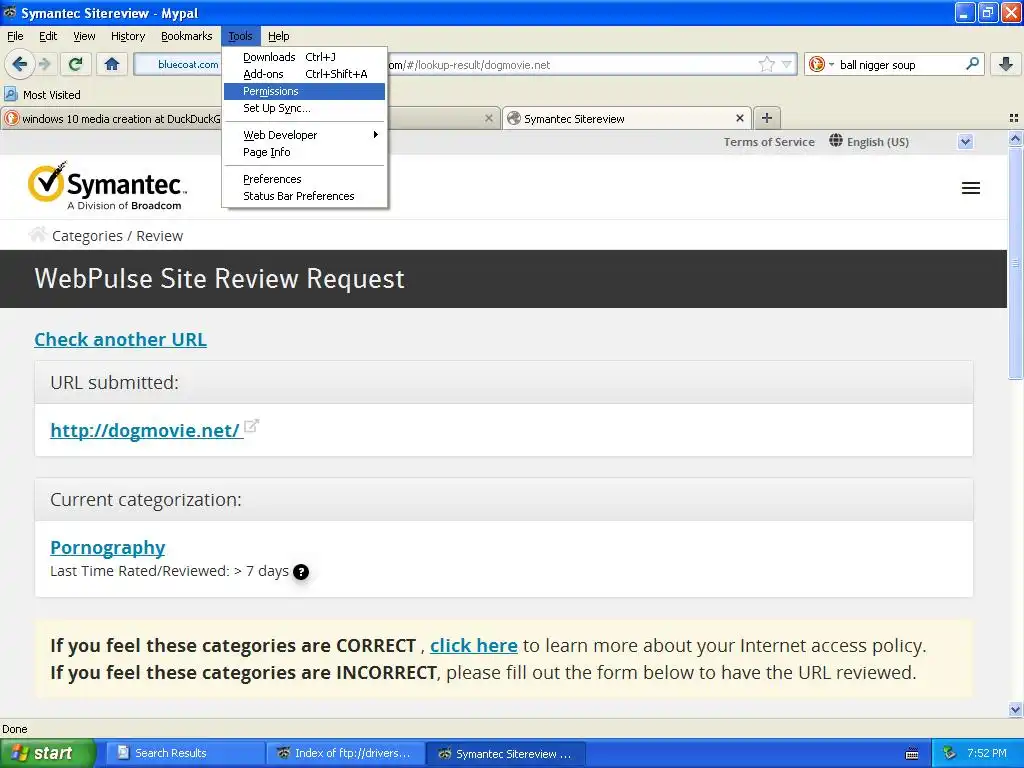The image size is (1024, 768).
Task: Open the Windows start button
Action: [48, 753]
